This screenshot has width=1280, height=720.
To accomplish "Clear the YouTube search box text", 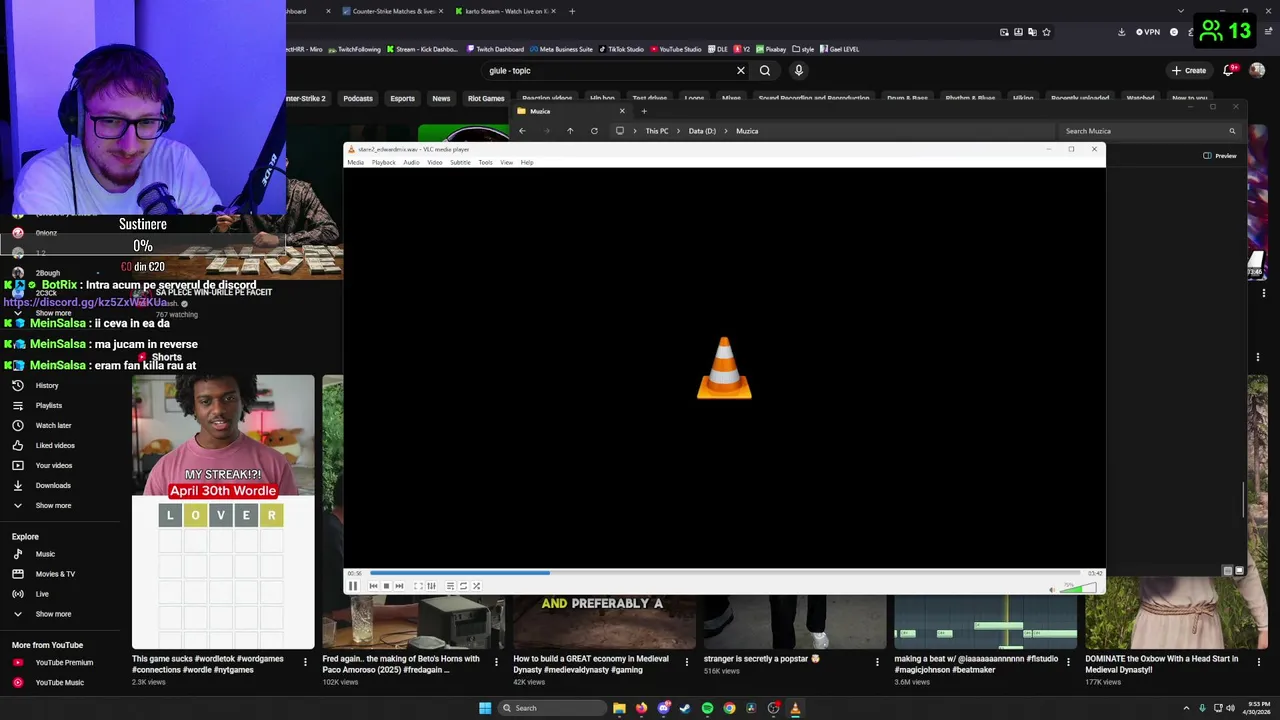I will coord(741,71).
